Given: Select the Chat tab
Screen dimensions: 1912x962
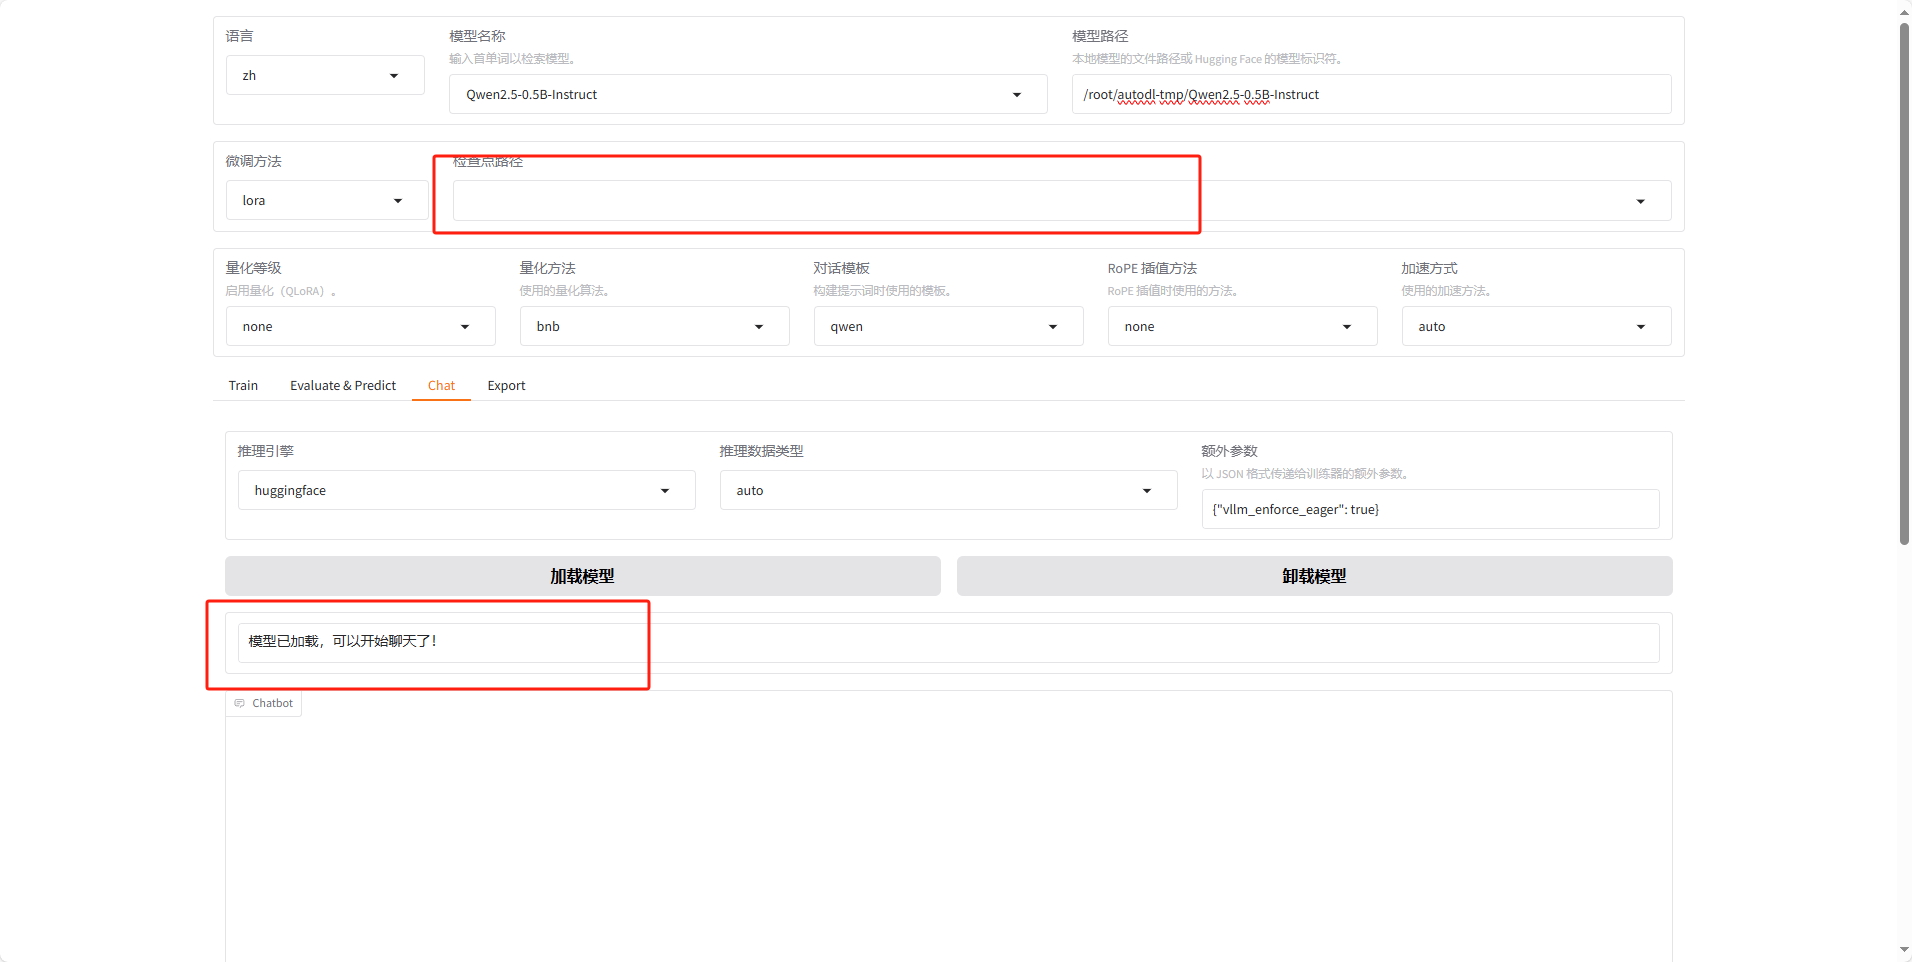Looking at the screenshot, I should pos(441,386).
